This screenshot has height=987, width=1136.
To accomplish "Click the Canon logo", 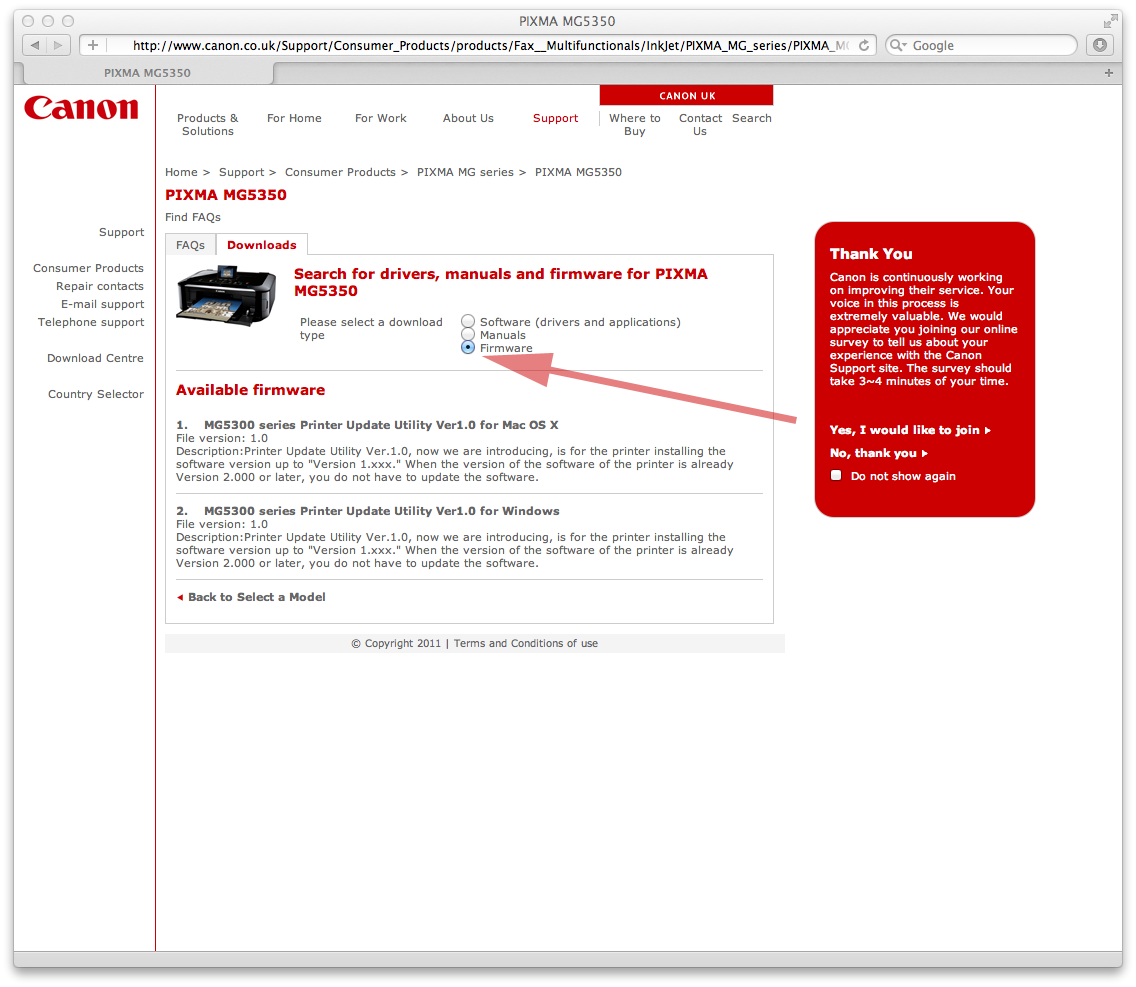I will [81, 108].
